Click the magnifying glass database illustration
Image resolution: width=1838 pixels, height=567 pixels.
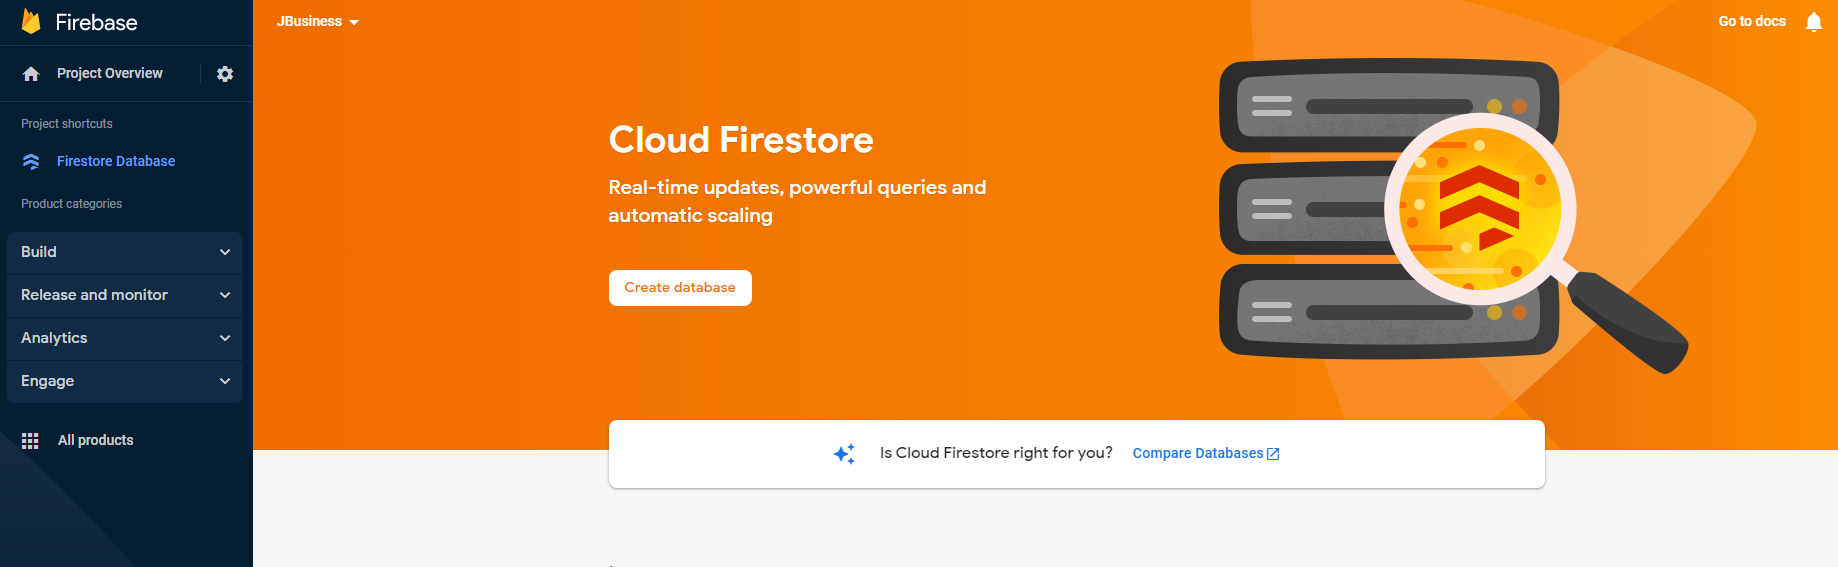1478,210
